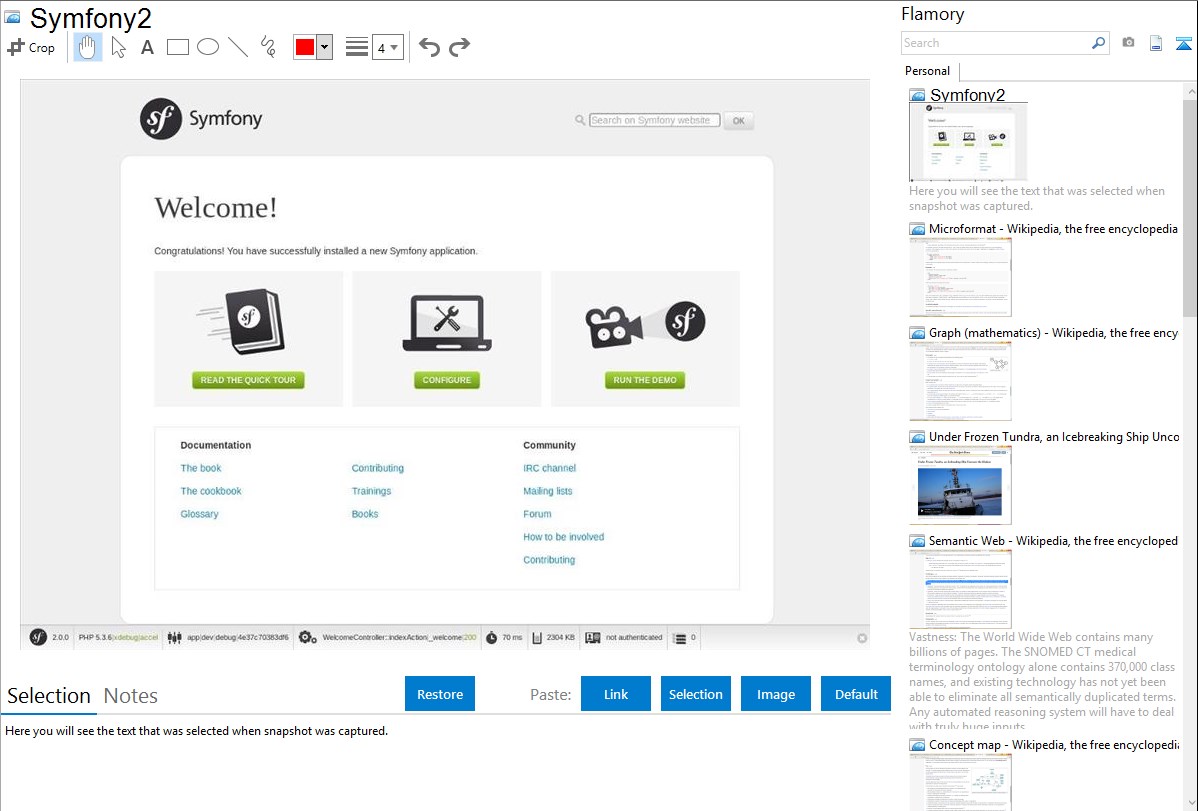Open the Symfony2 snapshot thumbnail in sidebar
This screenshot has width=1198, height=811.
pyautogui.click(x=968, y=142)
